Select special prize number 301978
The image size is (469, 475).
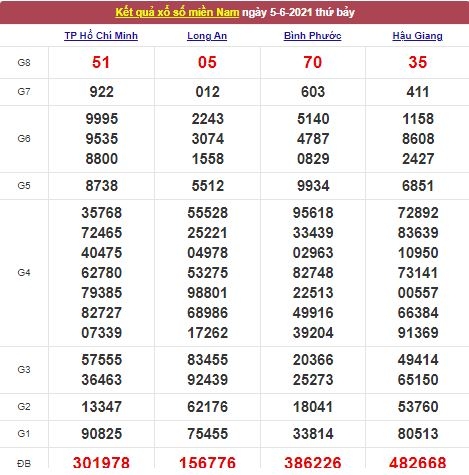click(101, 463)
